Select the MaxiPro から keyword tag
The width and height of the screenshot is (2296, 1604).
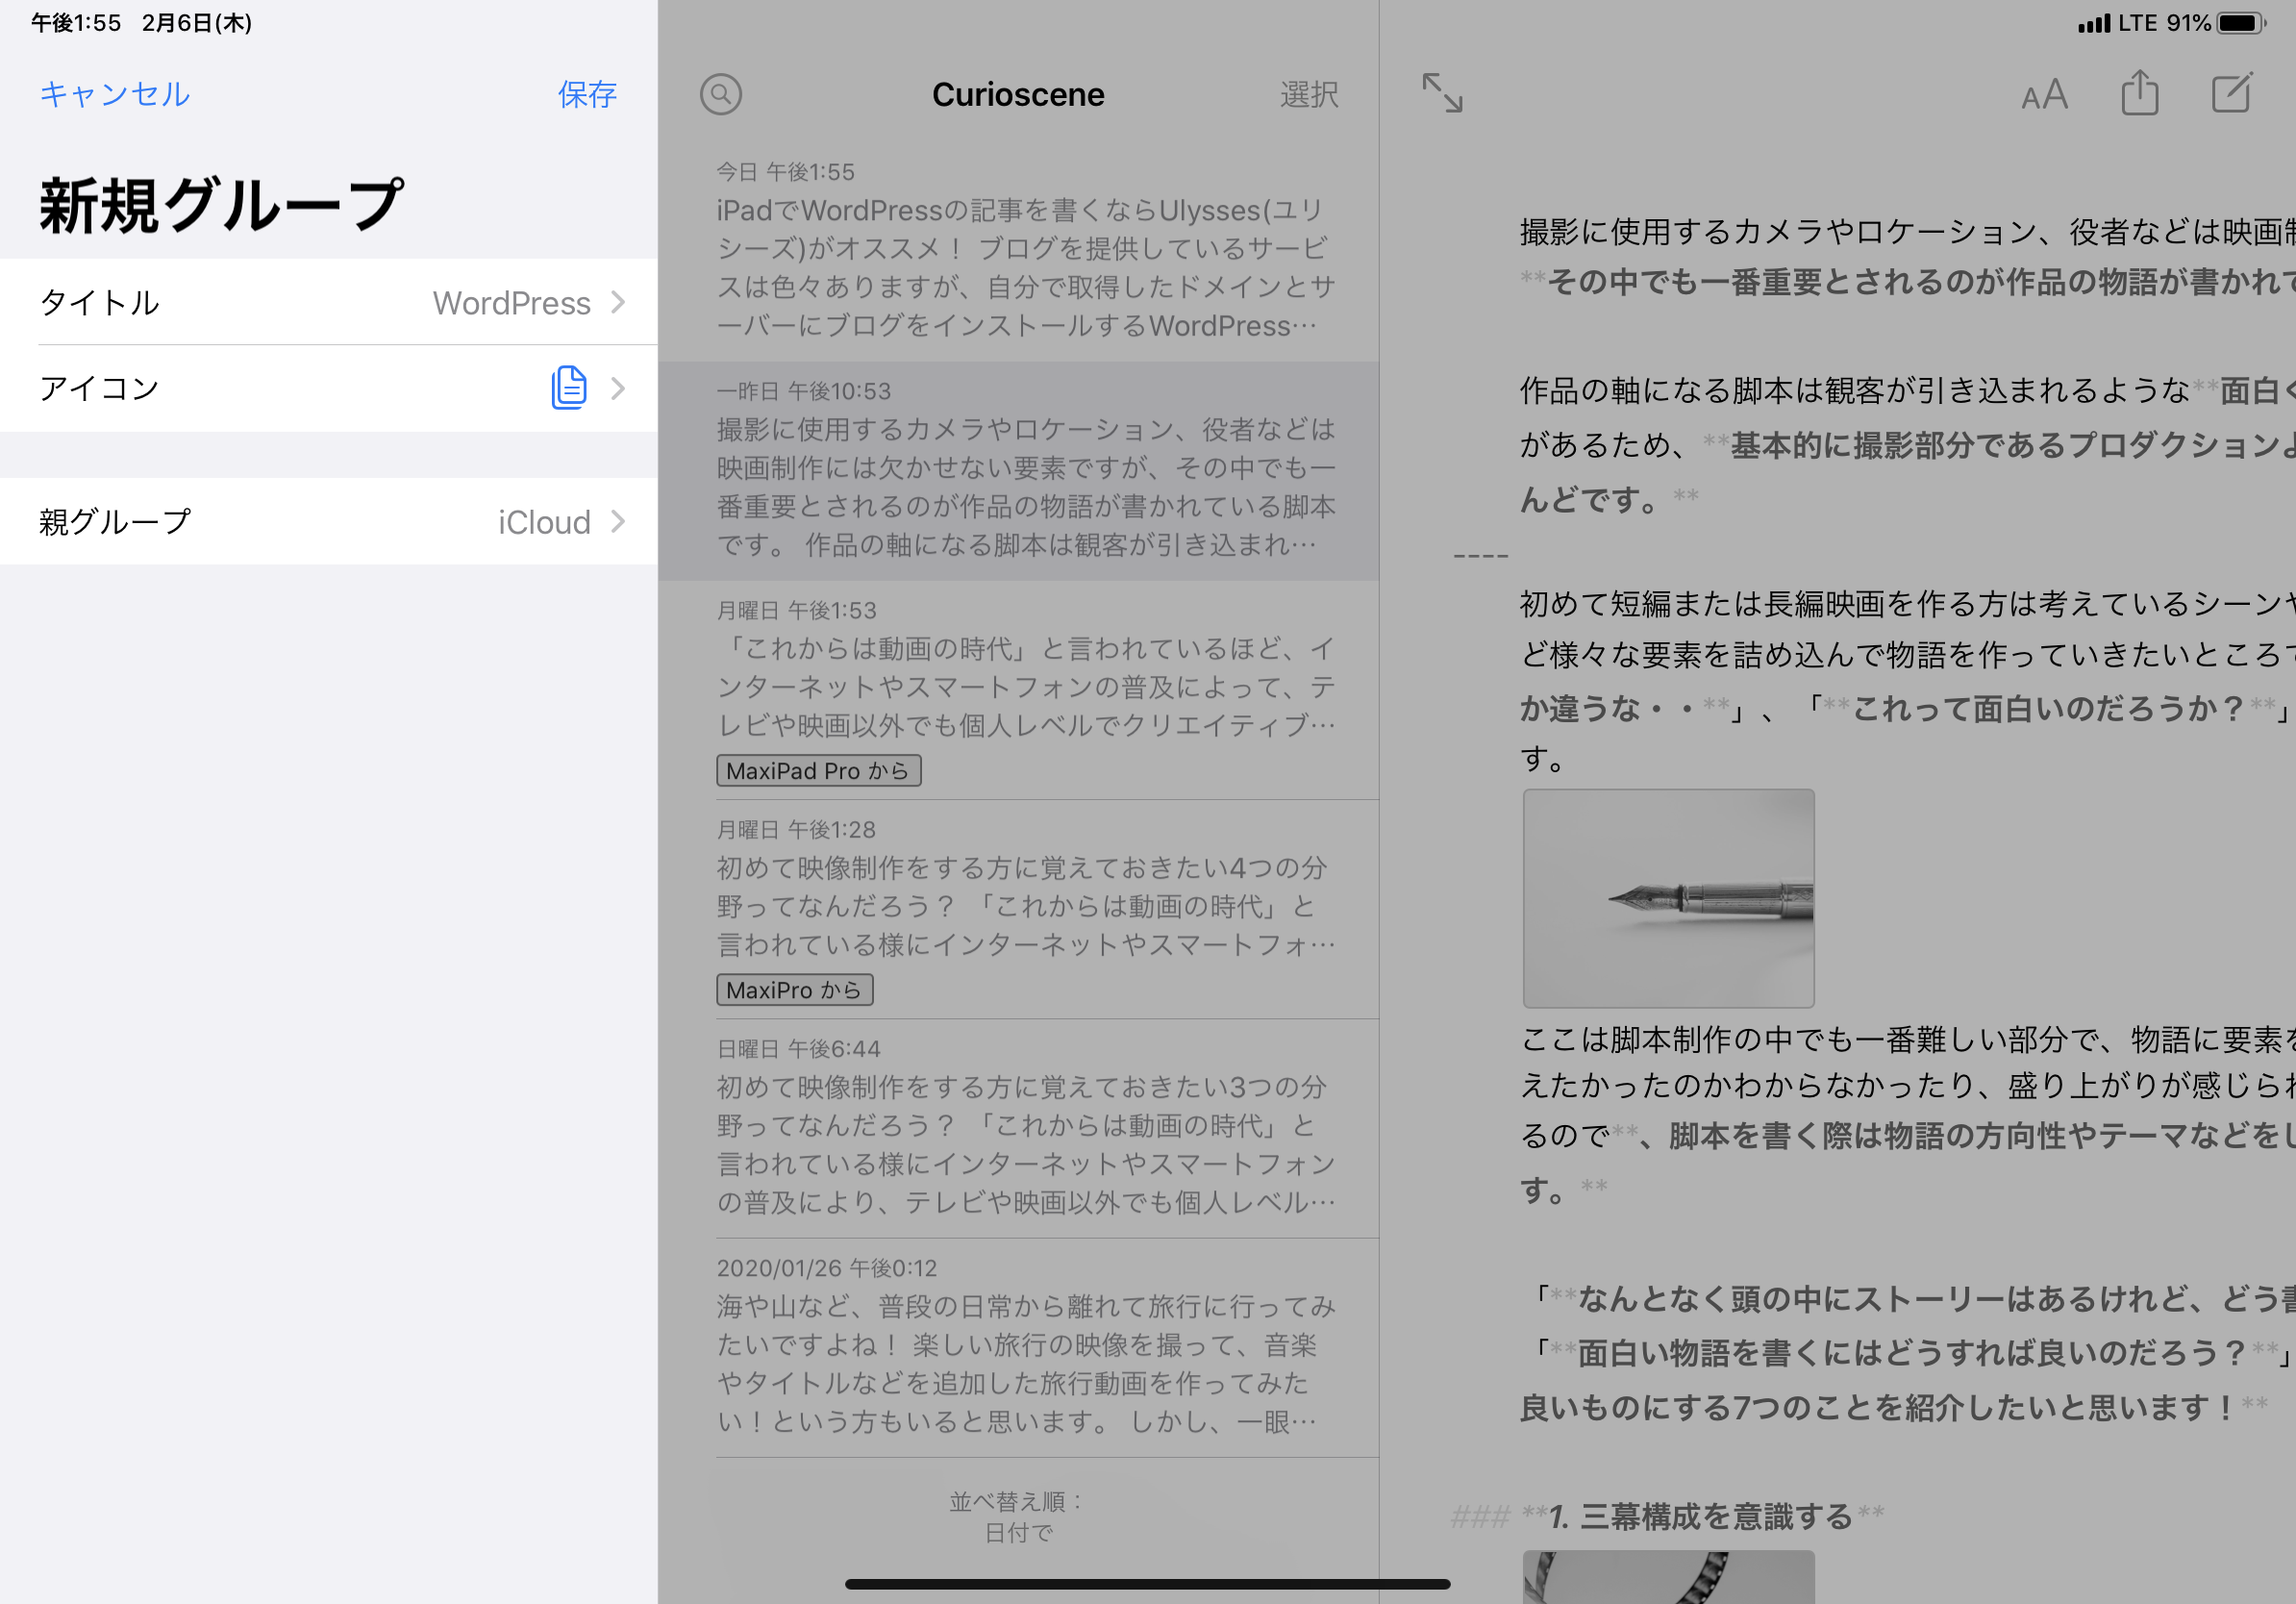pos(794,990)
